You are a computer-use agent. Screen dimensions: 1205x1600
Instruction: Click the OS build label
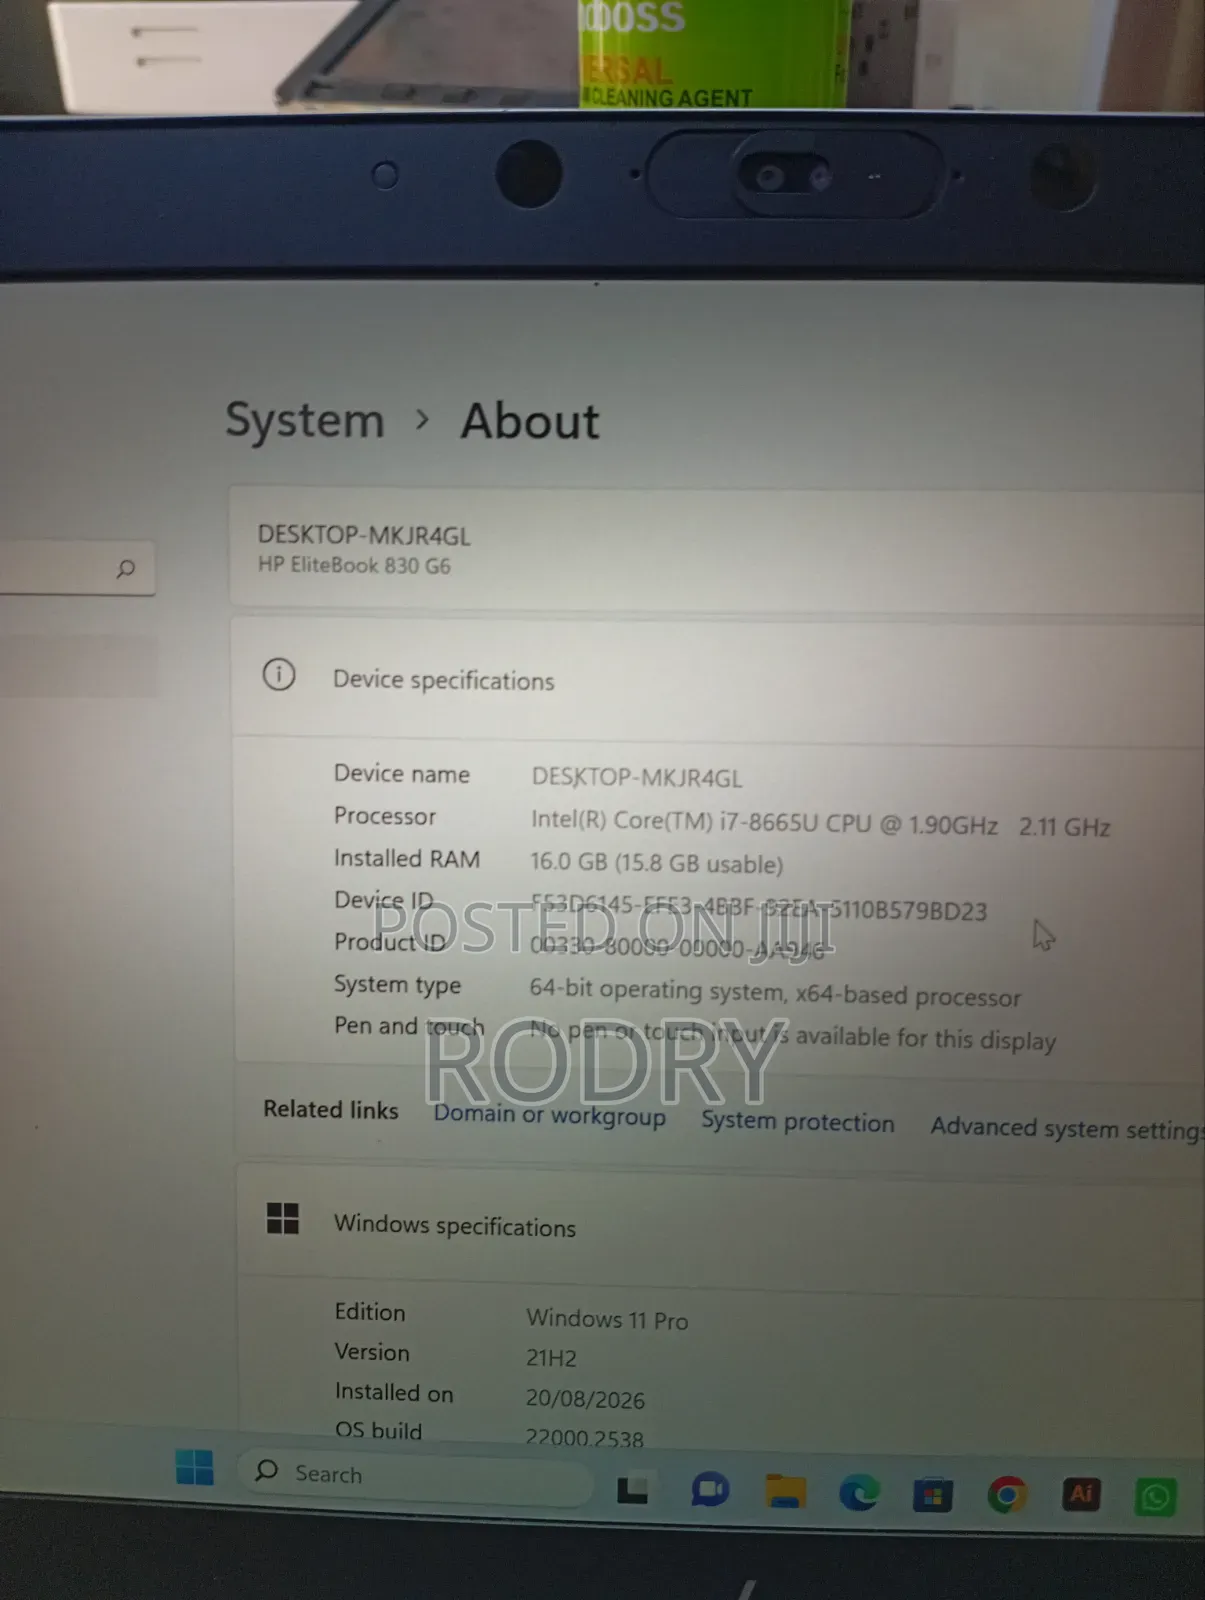tap(378, 1430)
